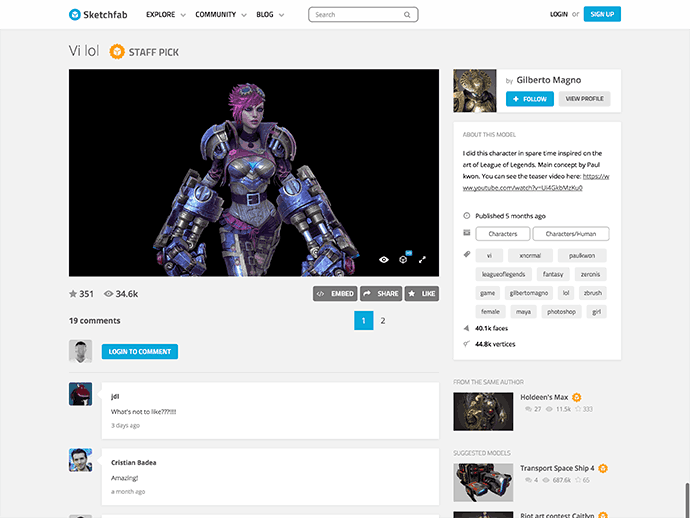Expand the Explore menu

tap(166, 15)
